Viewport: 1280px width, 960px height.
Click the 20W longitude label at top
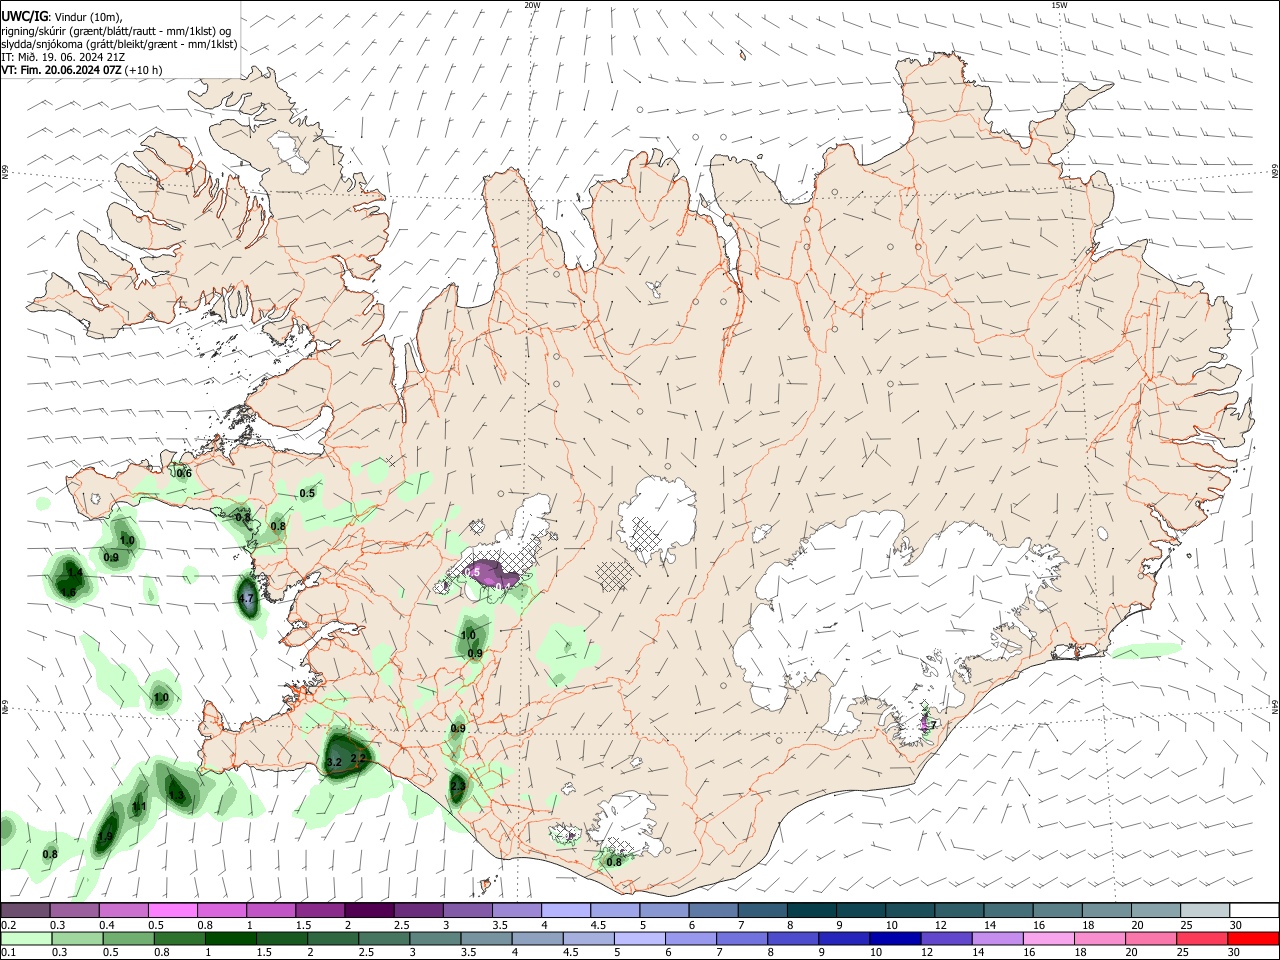point(532,5)
